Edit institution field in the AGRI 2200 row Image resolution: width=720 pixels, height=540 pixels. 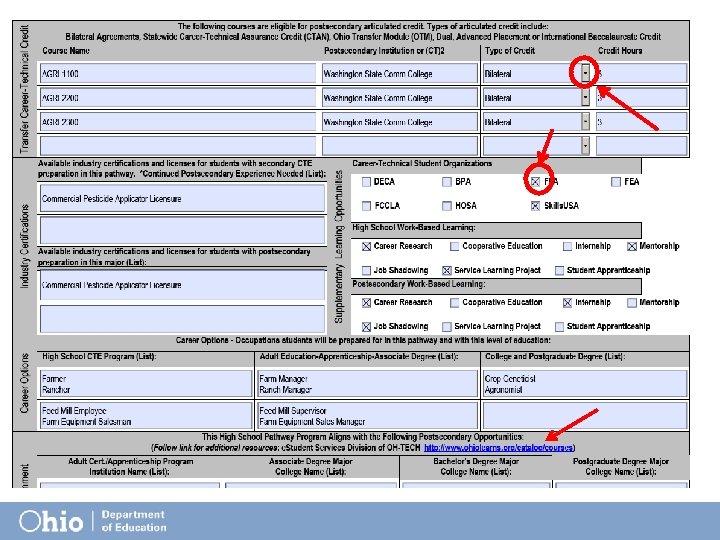click(400, 97)
